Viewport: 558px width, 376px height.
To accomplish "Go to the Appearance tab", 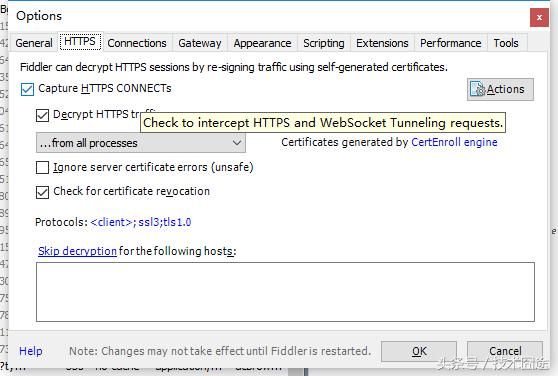I will [262, 43].
